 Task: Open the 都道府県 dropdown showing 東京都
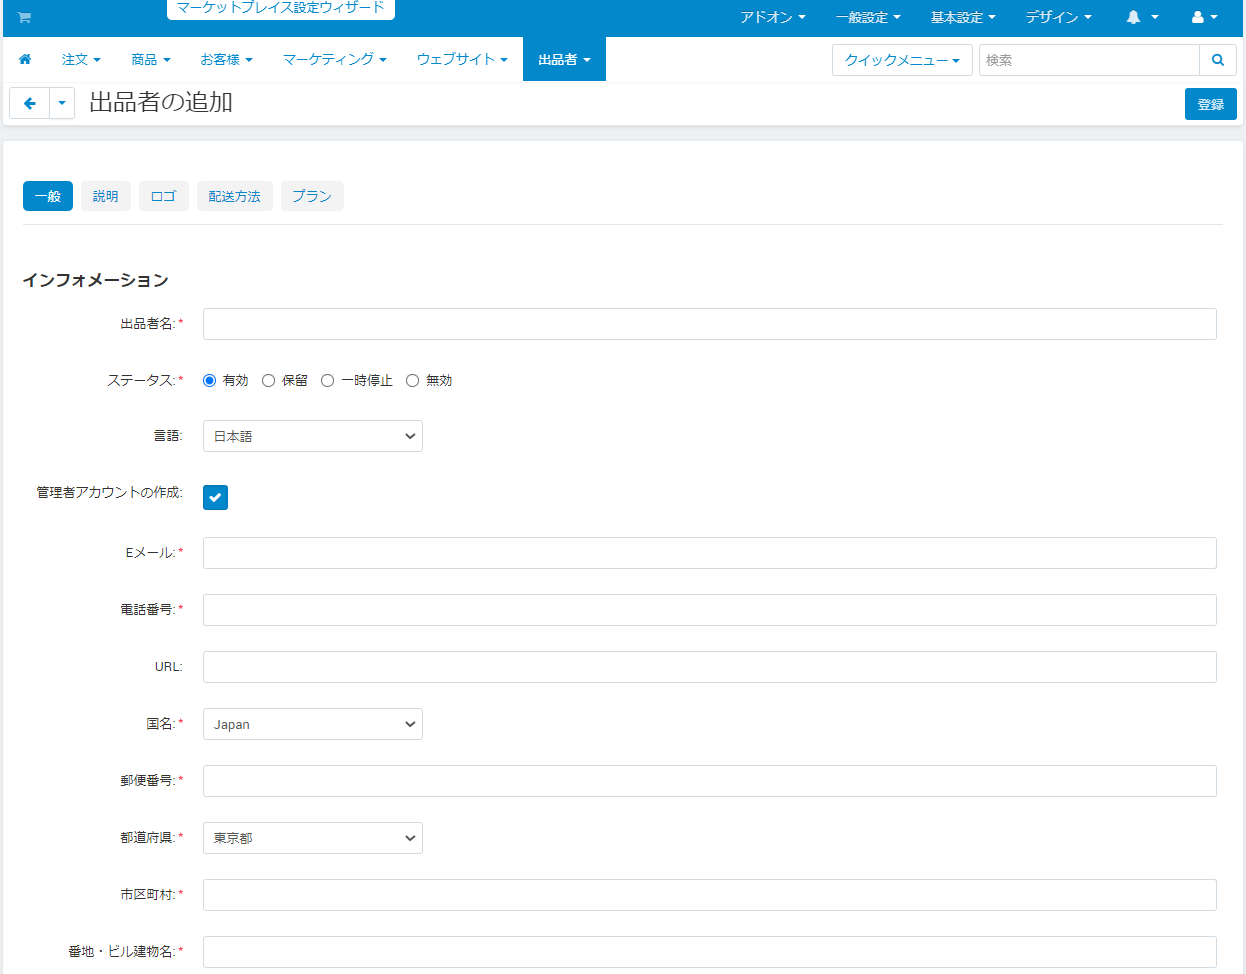[x=312, y=838]
